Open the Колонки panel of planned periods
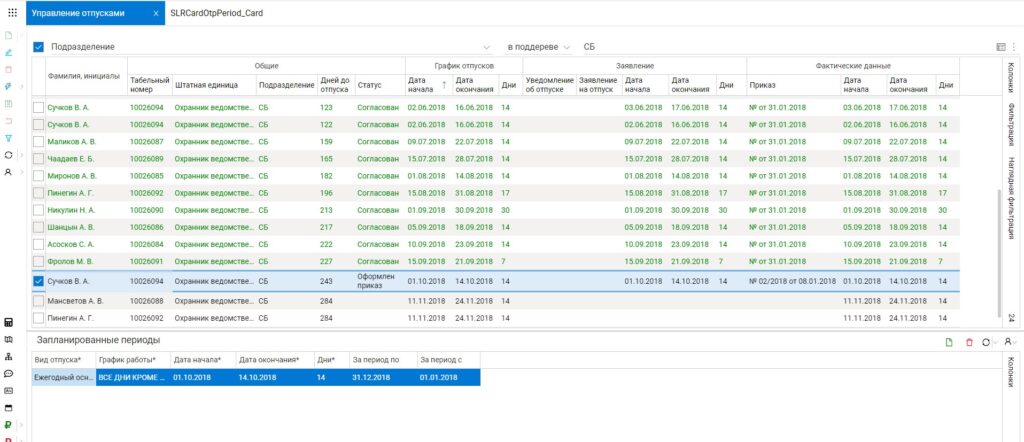The image size is (1024, 442). point(1011,371)
